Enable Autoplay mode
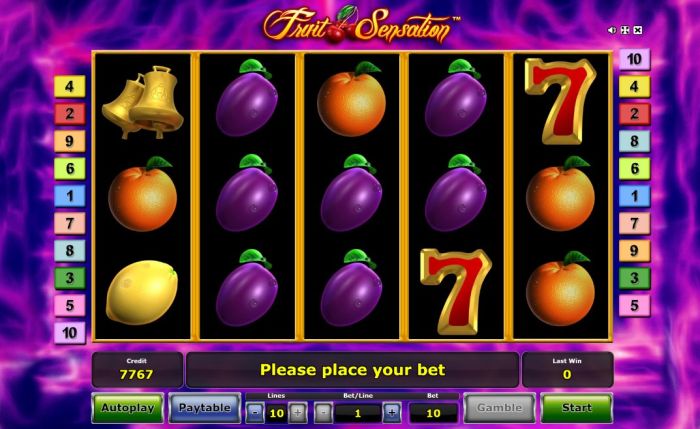Viewport: 700px width, 429px height. (x=128, y=408)
